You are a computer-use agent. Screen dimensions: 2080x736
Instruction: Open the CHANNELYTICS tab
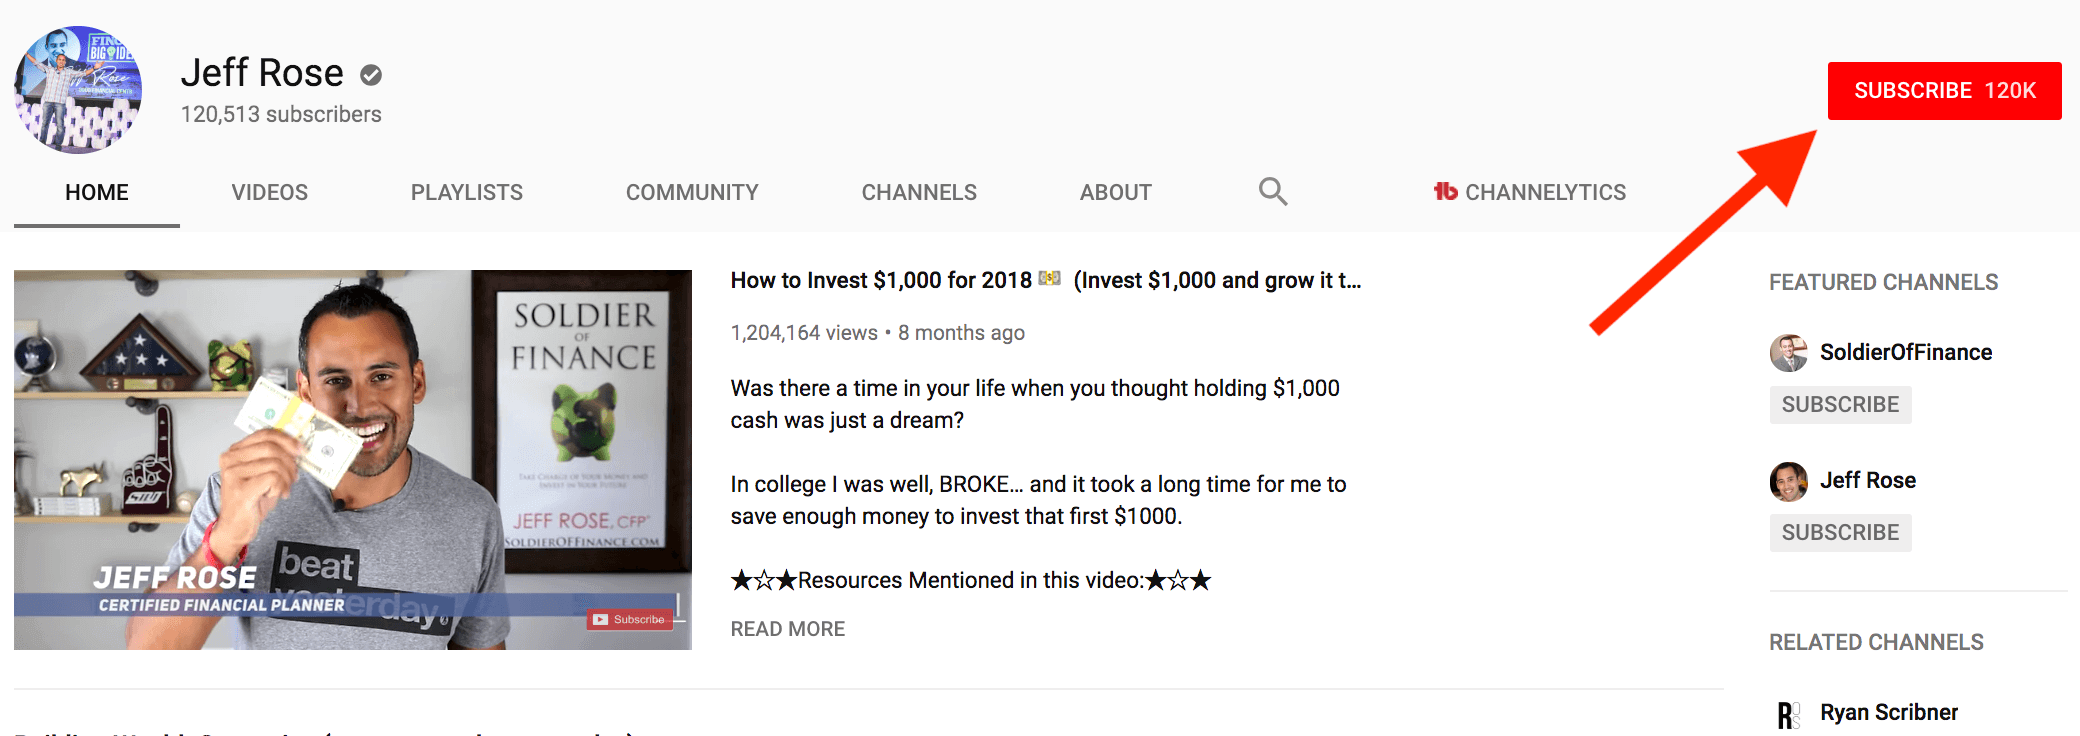pyautogui.click(x=1530, y=192)
